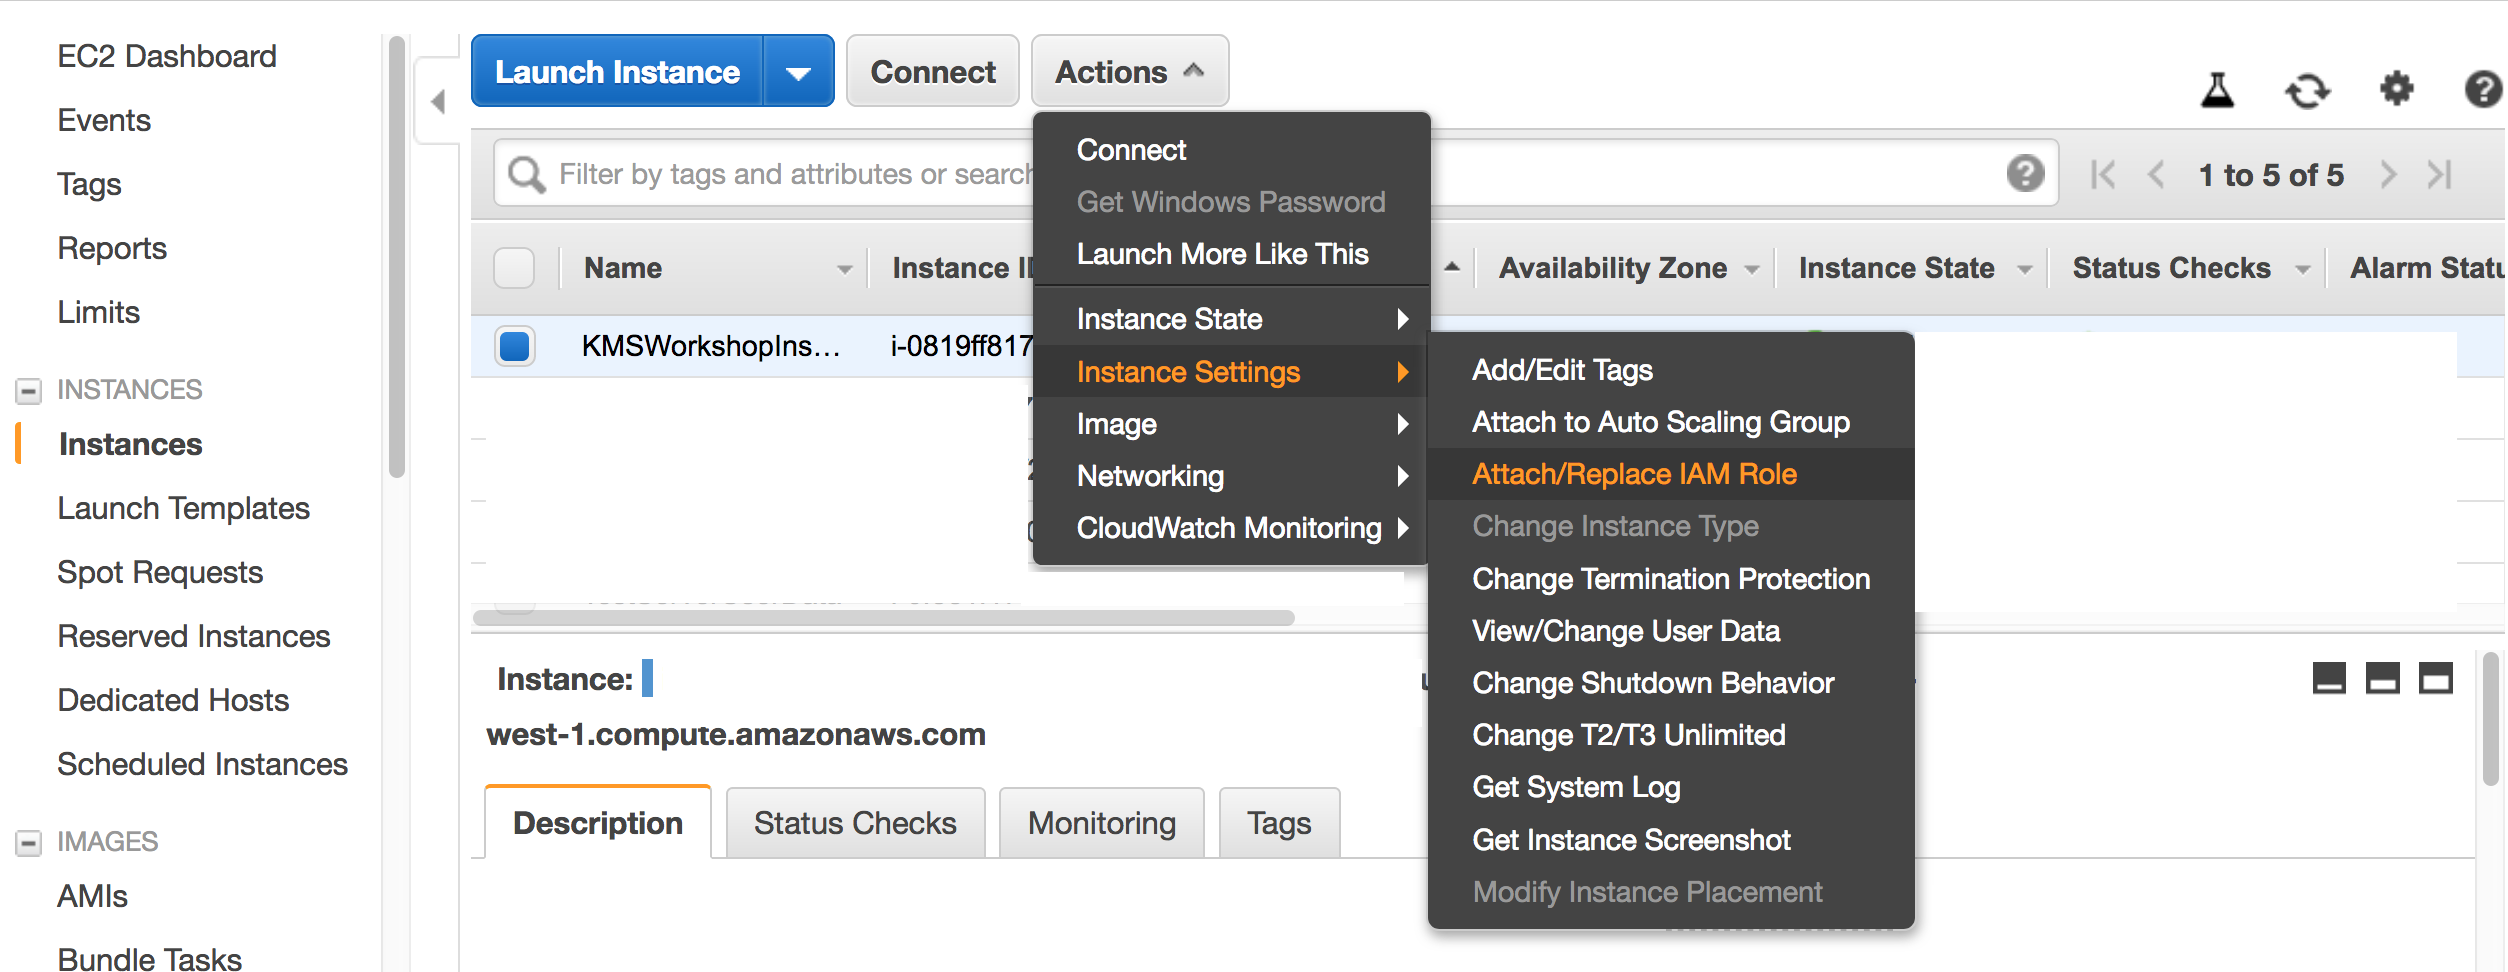This screenshot has width=2508, height=972.
Task: Open Scheduled Instances sidebar link
Action: (x=203, y=764)
